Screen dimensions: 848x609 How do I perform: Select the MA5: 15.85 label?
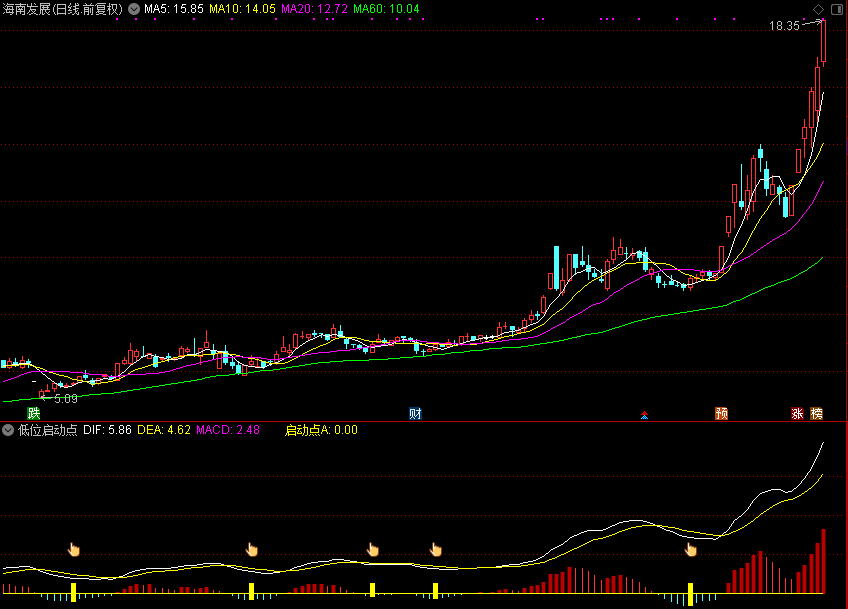(174, 9)
